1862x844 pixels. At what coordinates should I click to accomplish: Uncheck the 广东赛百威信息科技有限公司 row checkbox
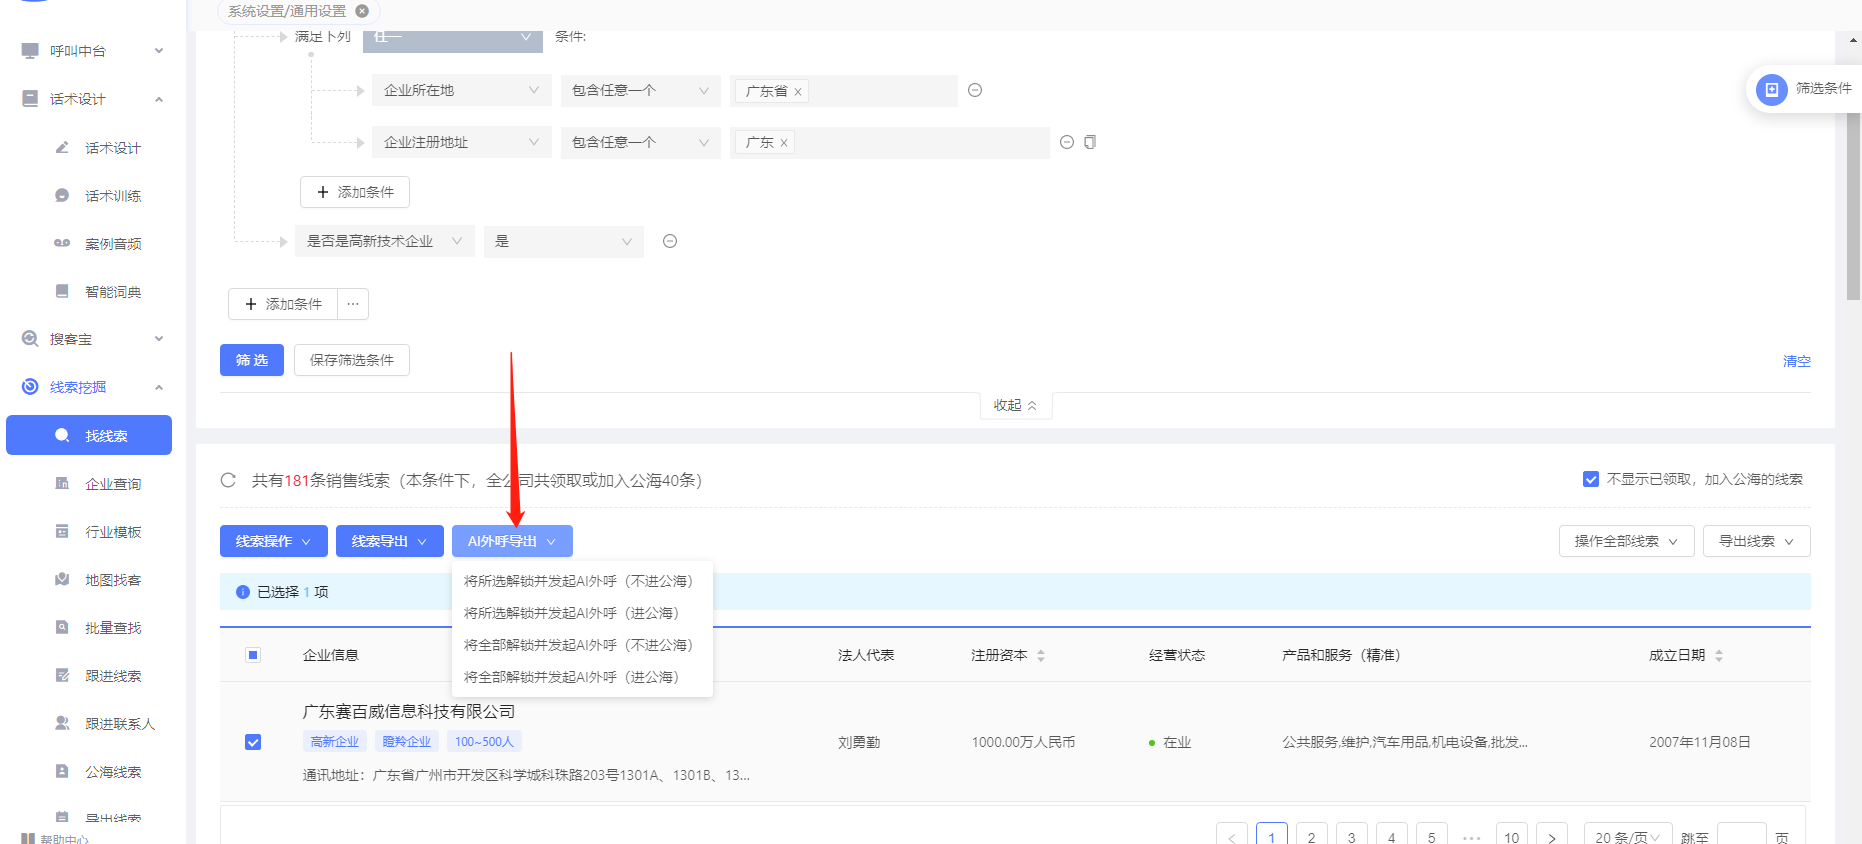coord(253,742)
